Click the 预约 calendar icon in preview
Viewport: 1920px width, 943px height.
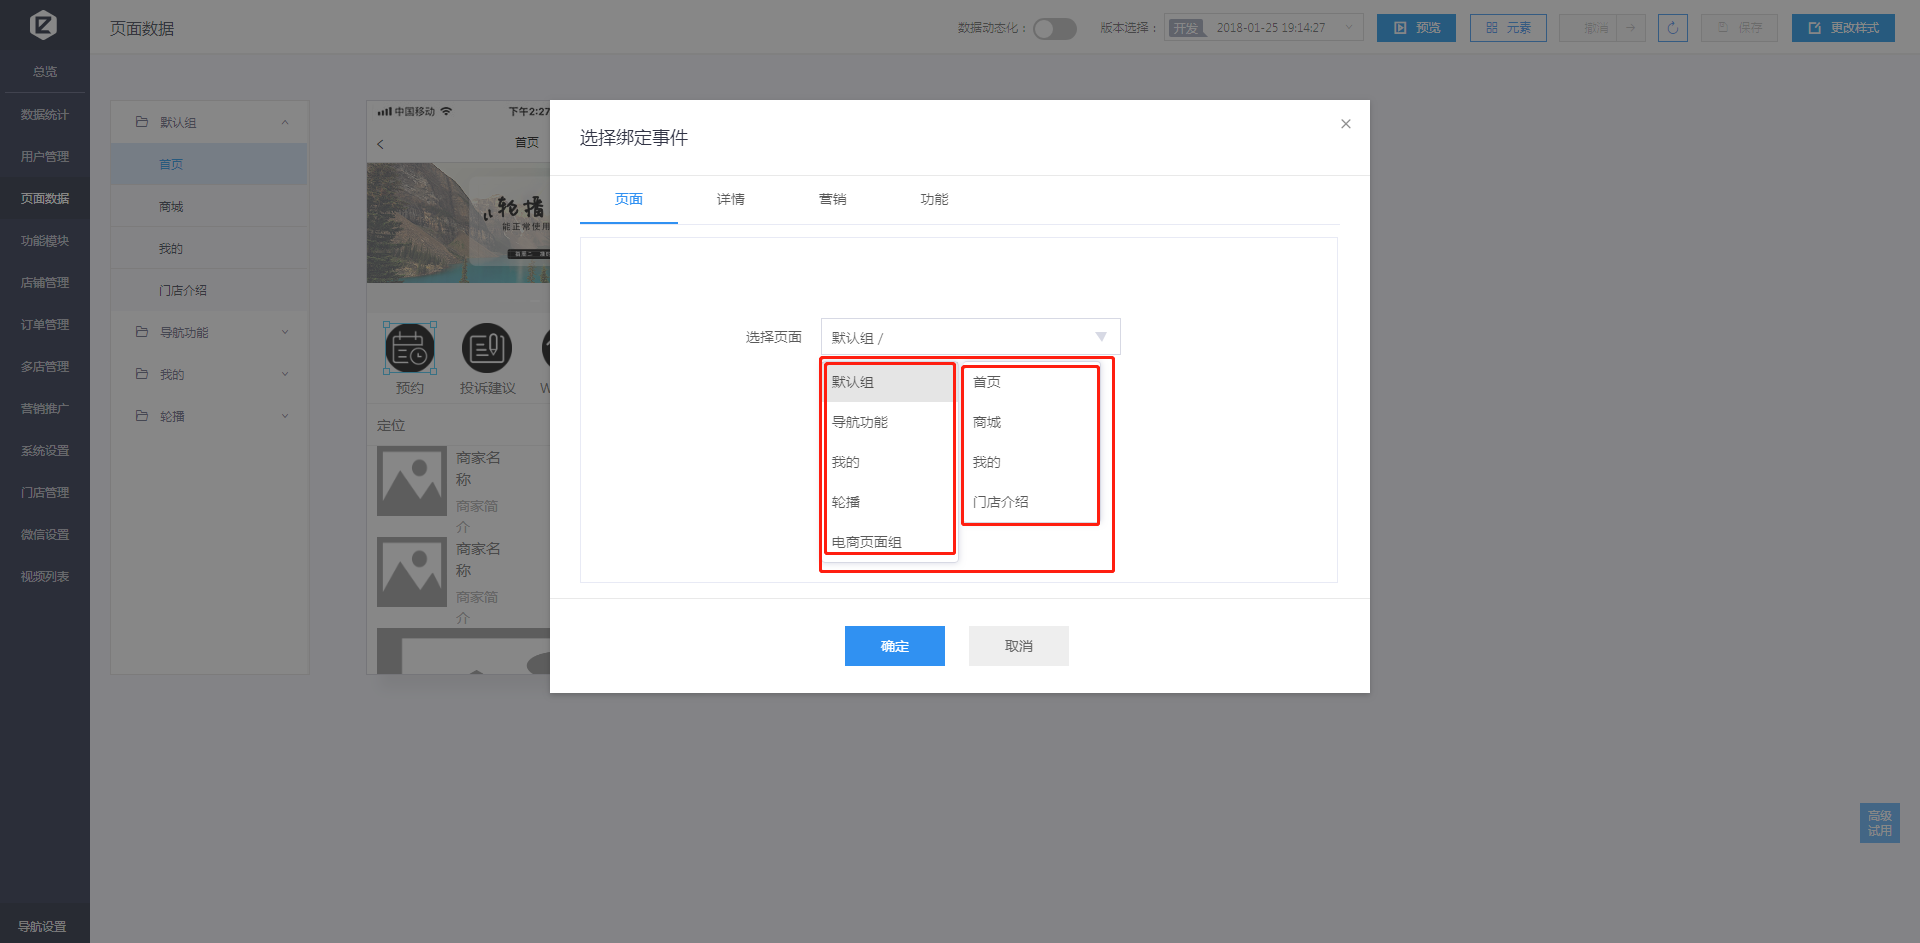(x=409, y=348)
